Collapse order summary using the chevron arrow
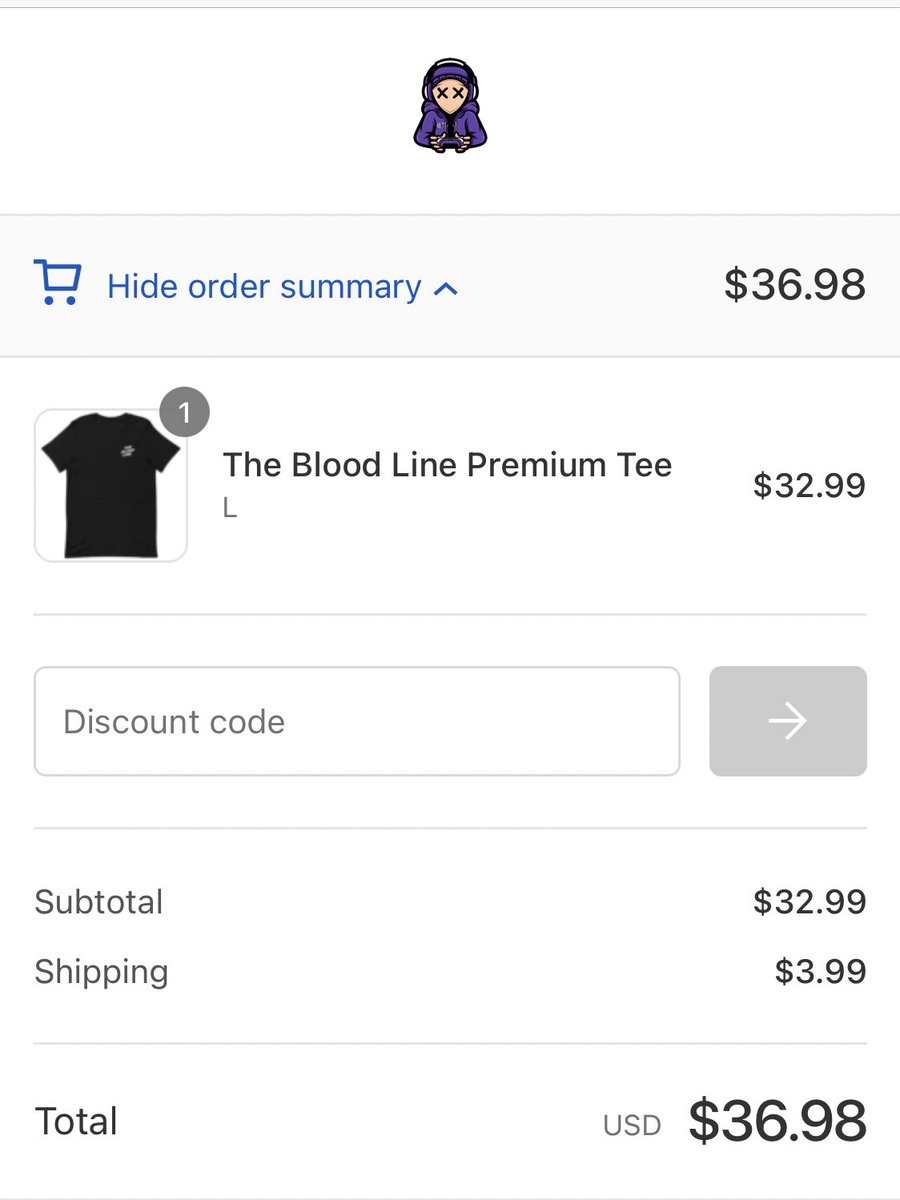Screen dimensions: 900x1200 tap(447, 289)
